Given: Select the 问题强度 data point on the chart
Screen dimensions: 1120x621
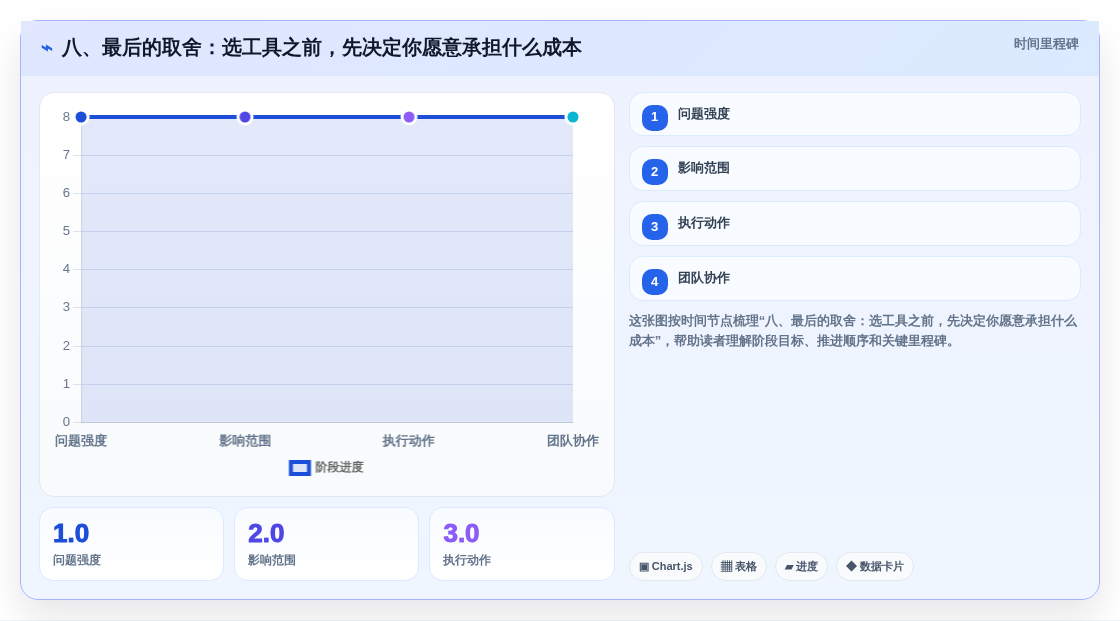Looking at the screenshot, I should [x=81, y=117].
